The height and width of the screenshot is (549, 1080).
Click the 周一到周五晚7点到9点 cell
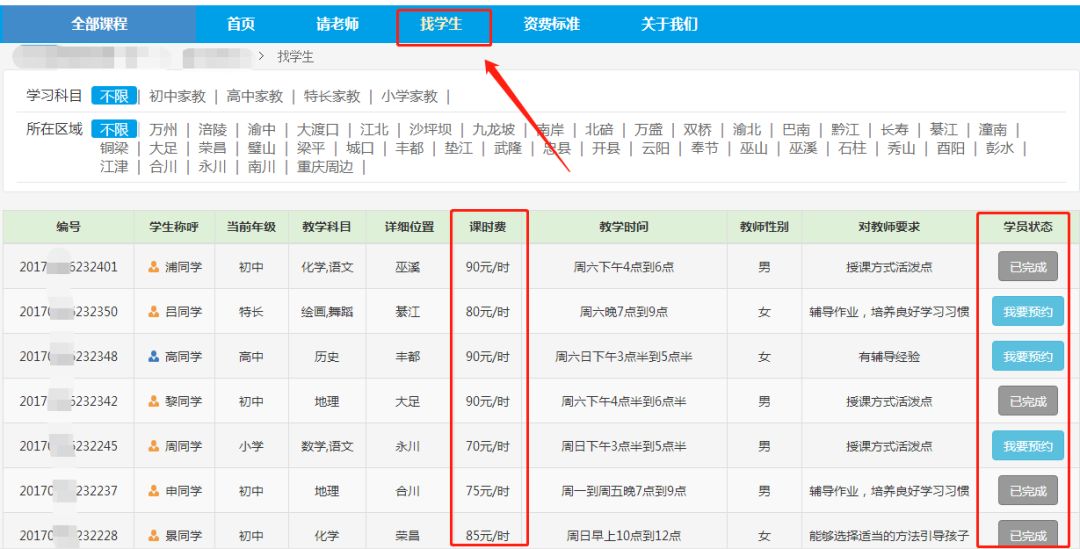tap(623, 490)
